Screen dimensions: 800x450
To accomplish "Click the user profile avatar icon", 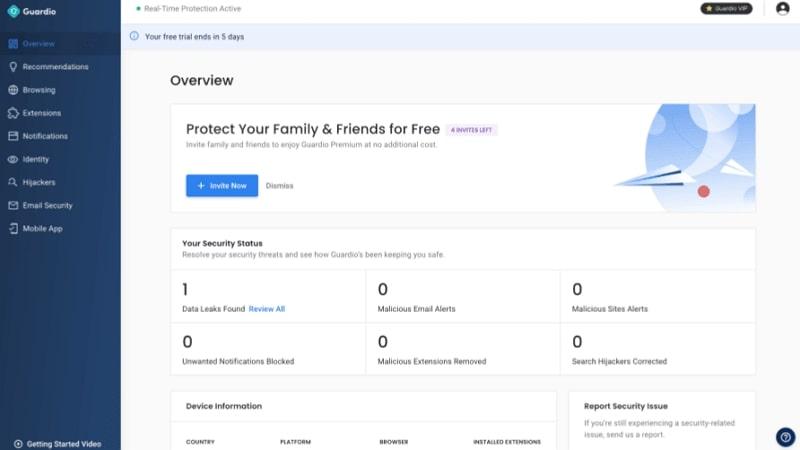I will coord(782,9).
